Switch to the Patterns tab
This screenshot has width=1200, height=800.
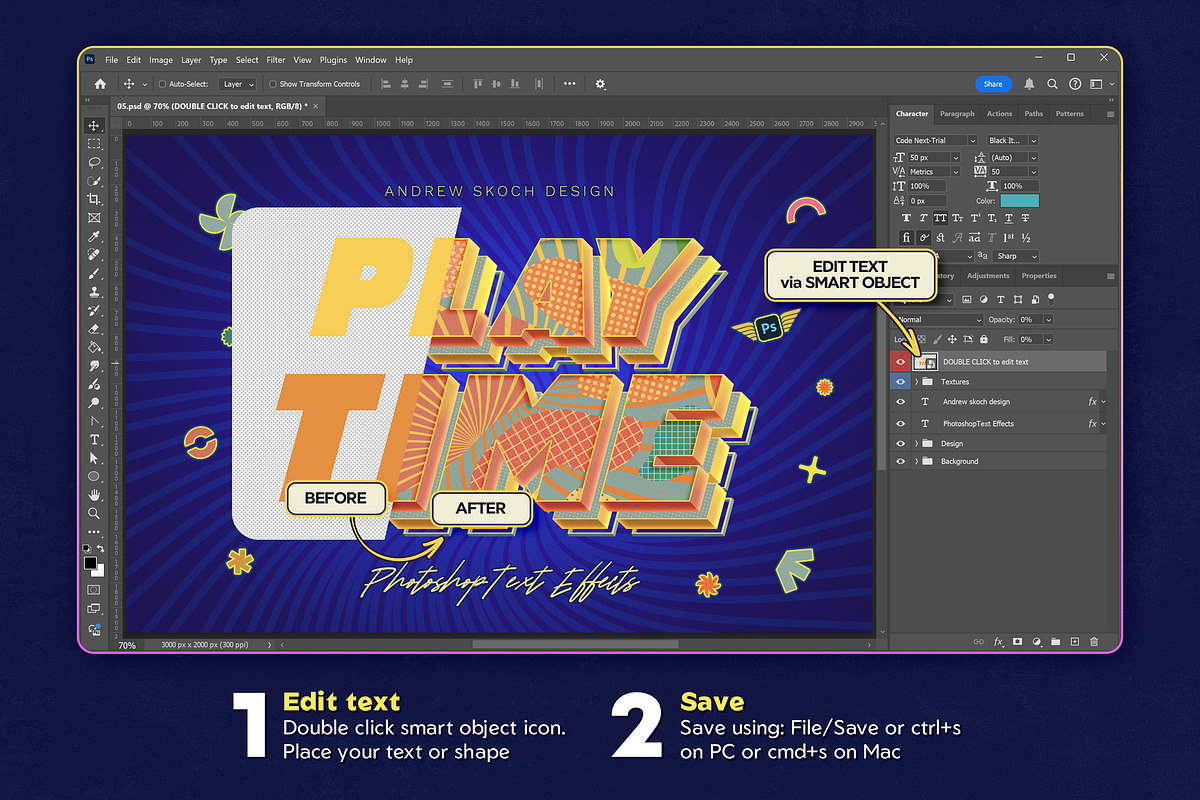1069,114
